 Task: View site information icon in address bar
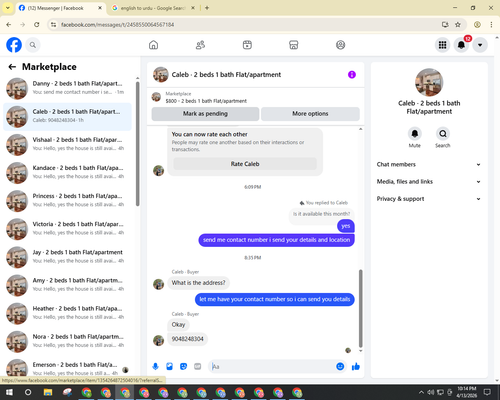point(53,25)
